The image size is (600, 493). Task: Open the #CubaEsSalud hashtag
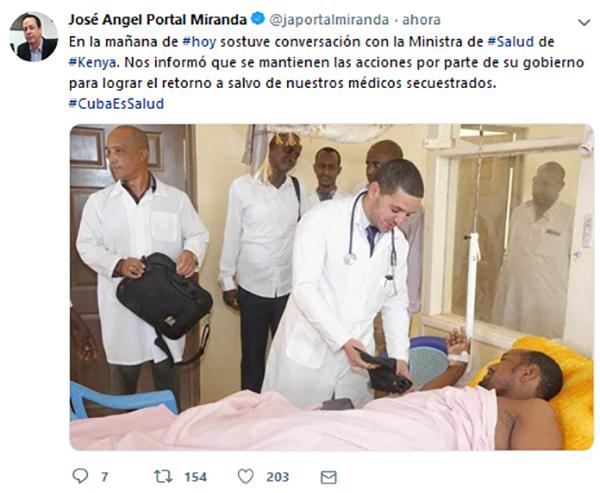coord(116,104)
